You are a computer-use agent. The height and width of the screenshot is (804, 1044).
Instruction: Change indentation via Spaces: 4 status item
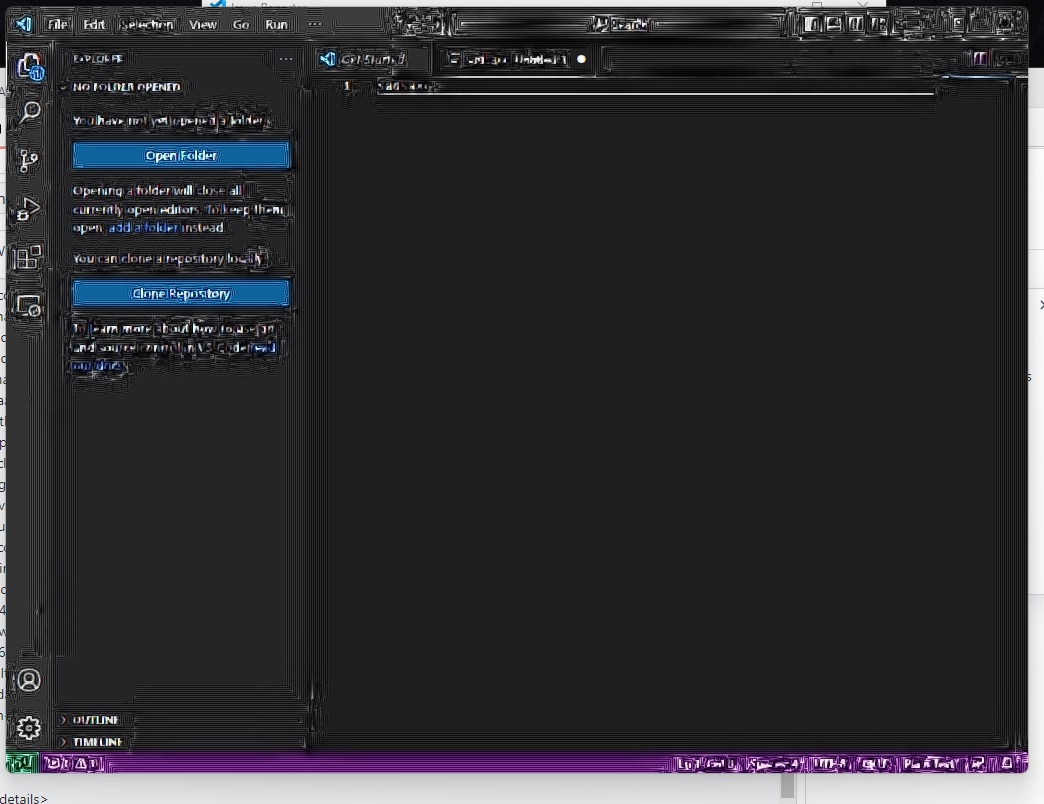point(773,763)
